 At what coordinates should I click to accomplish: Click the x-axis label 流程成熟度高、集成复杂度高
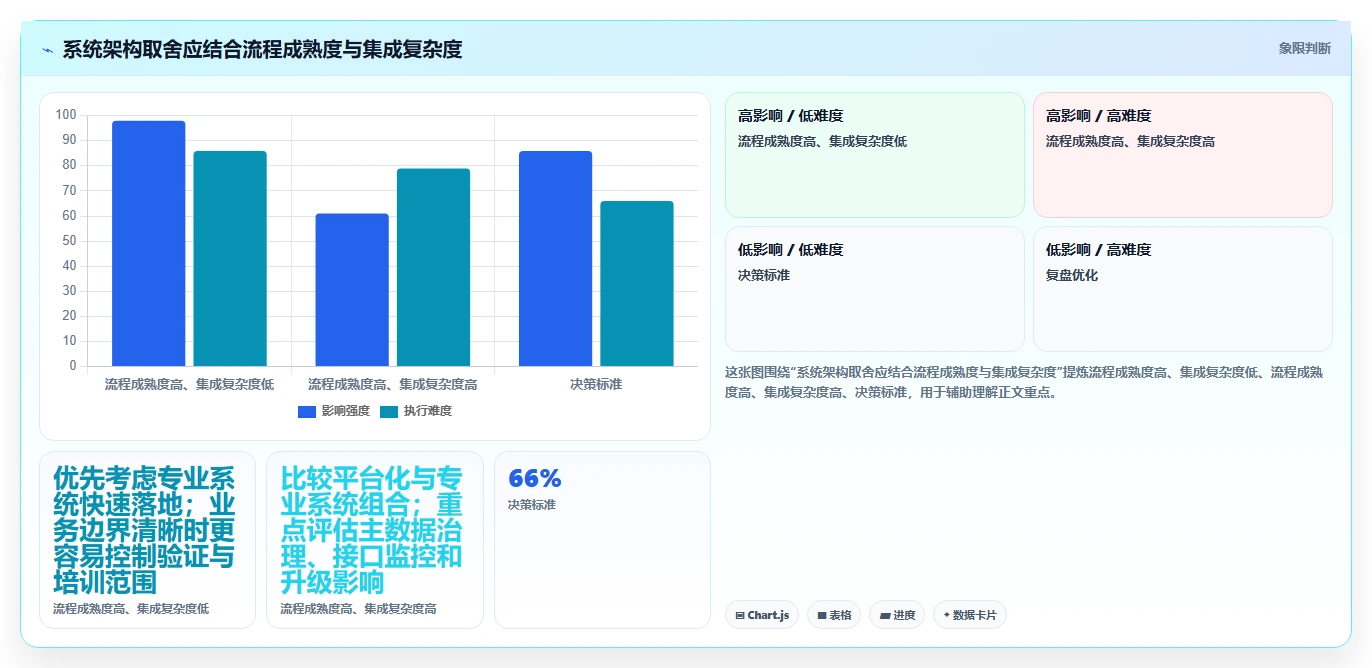392,384
